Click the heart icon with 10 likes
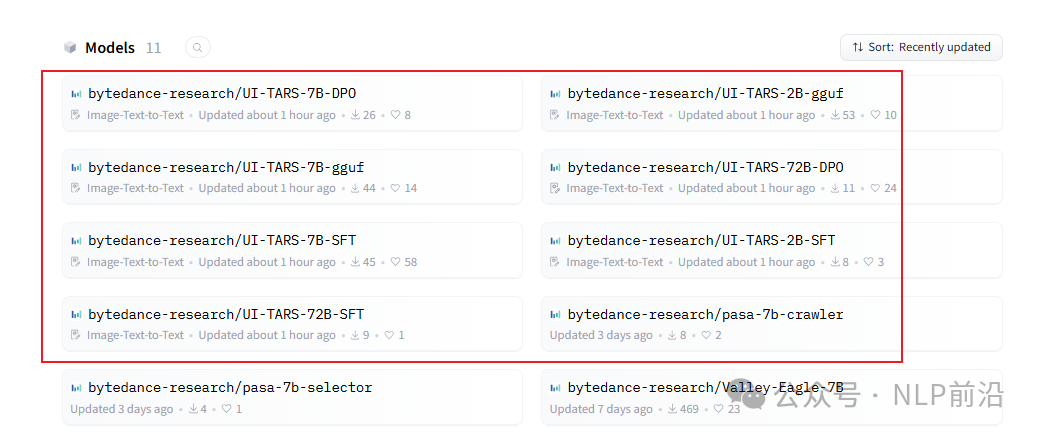1037x436 pixels. point(875,115)
